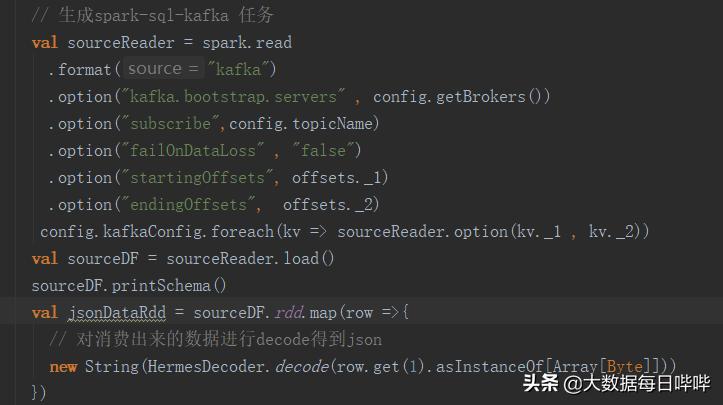Click the 头条 watermark text

click(x=541, y=383)
